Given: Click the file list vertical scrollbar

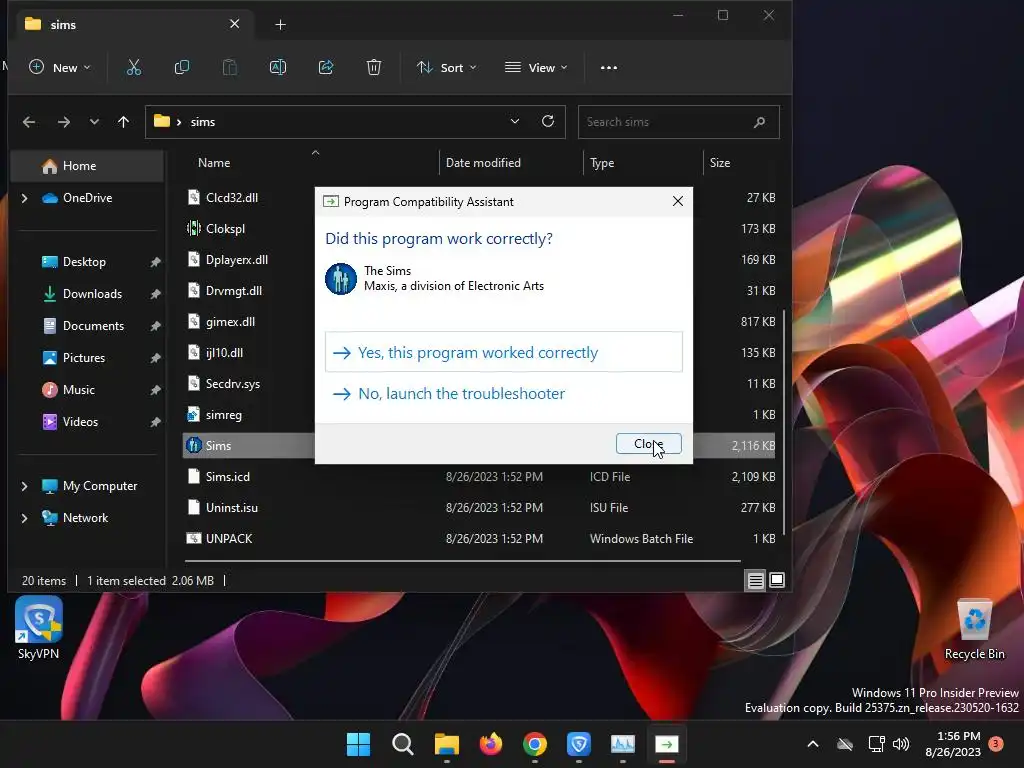Looking at the screenshot, I should click(x=784, y=421).
